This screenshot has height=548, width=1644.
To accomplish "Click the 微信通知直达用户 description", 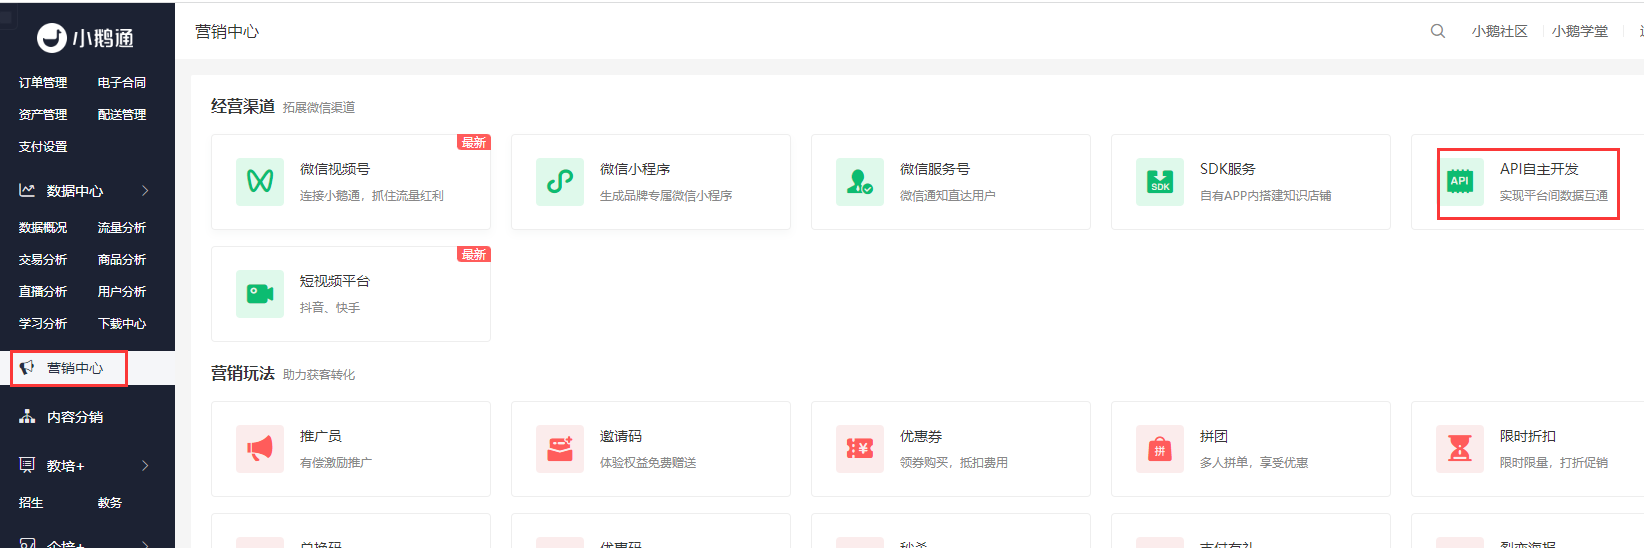I will (x=948, y=196).
